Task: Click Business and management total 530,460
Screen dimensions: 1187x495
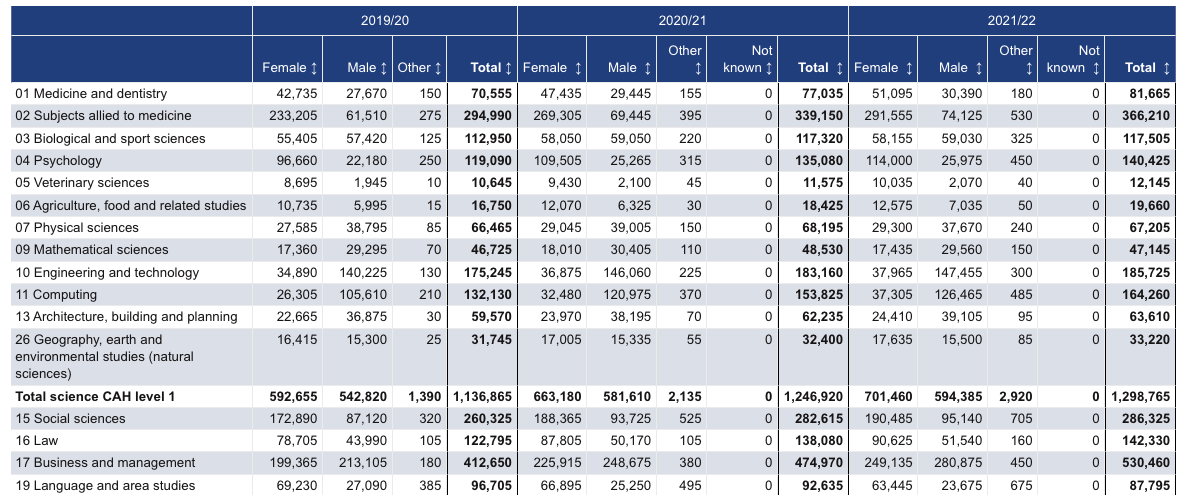Action: [x=1146, y=462]
